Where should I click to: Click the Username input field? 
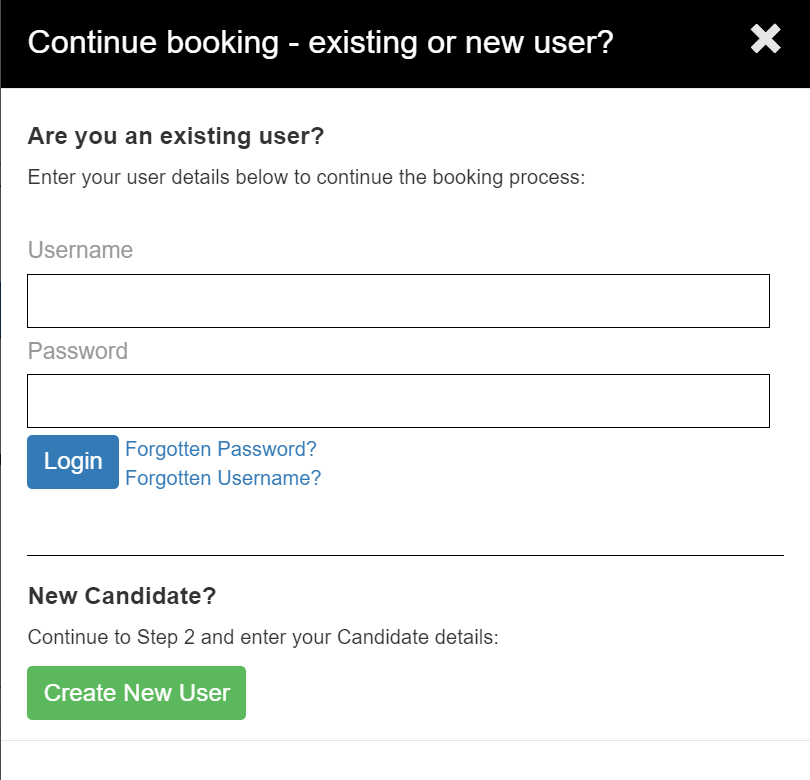click(x=398, y=301)
